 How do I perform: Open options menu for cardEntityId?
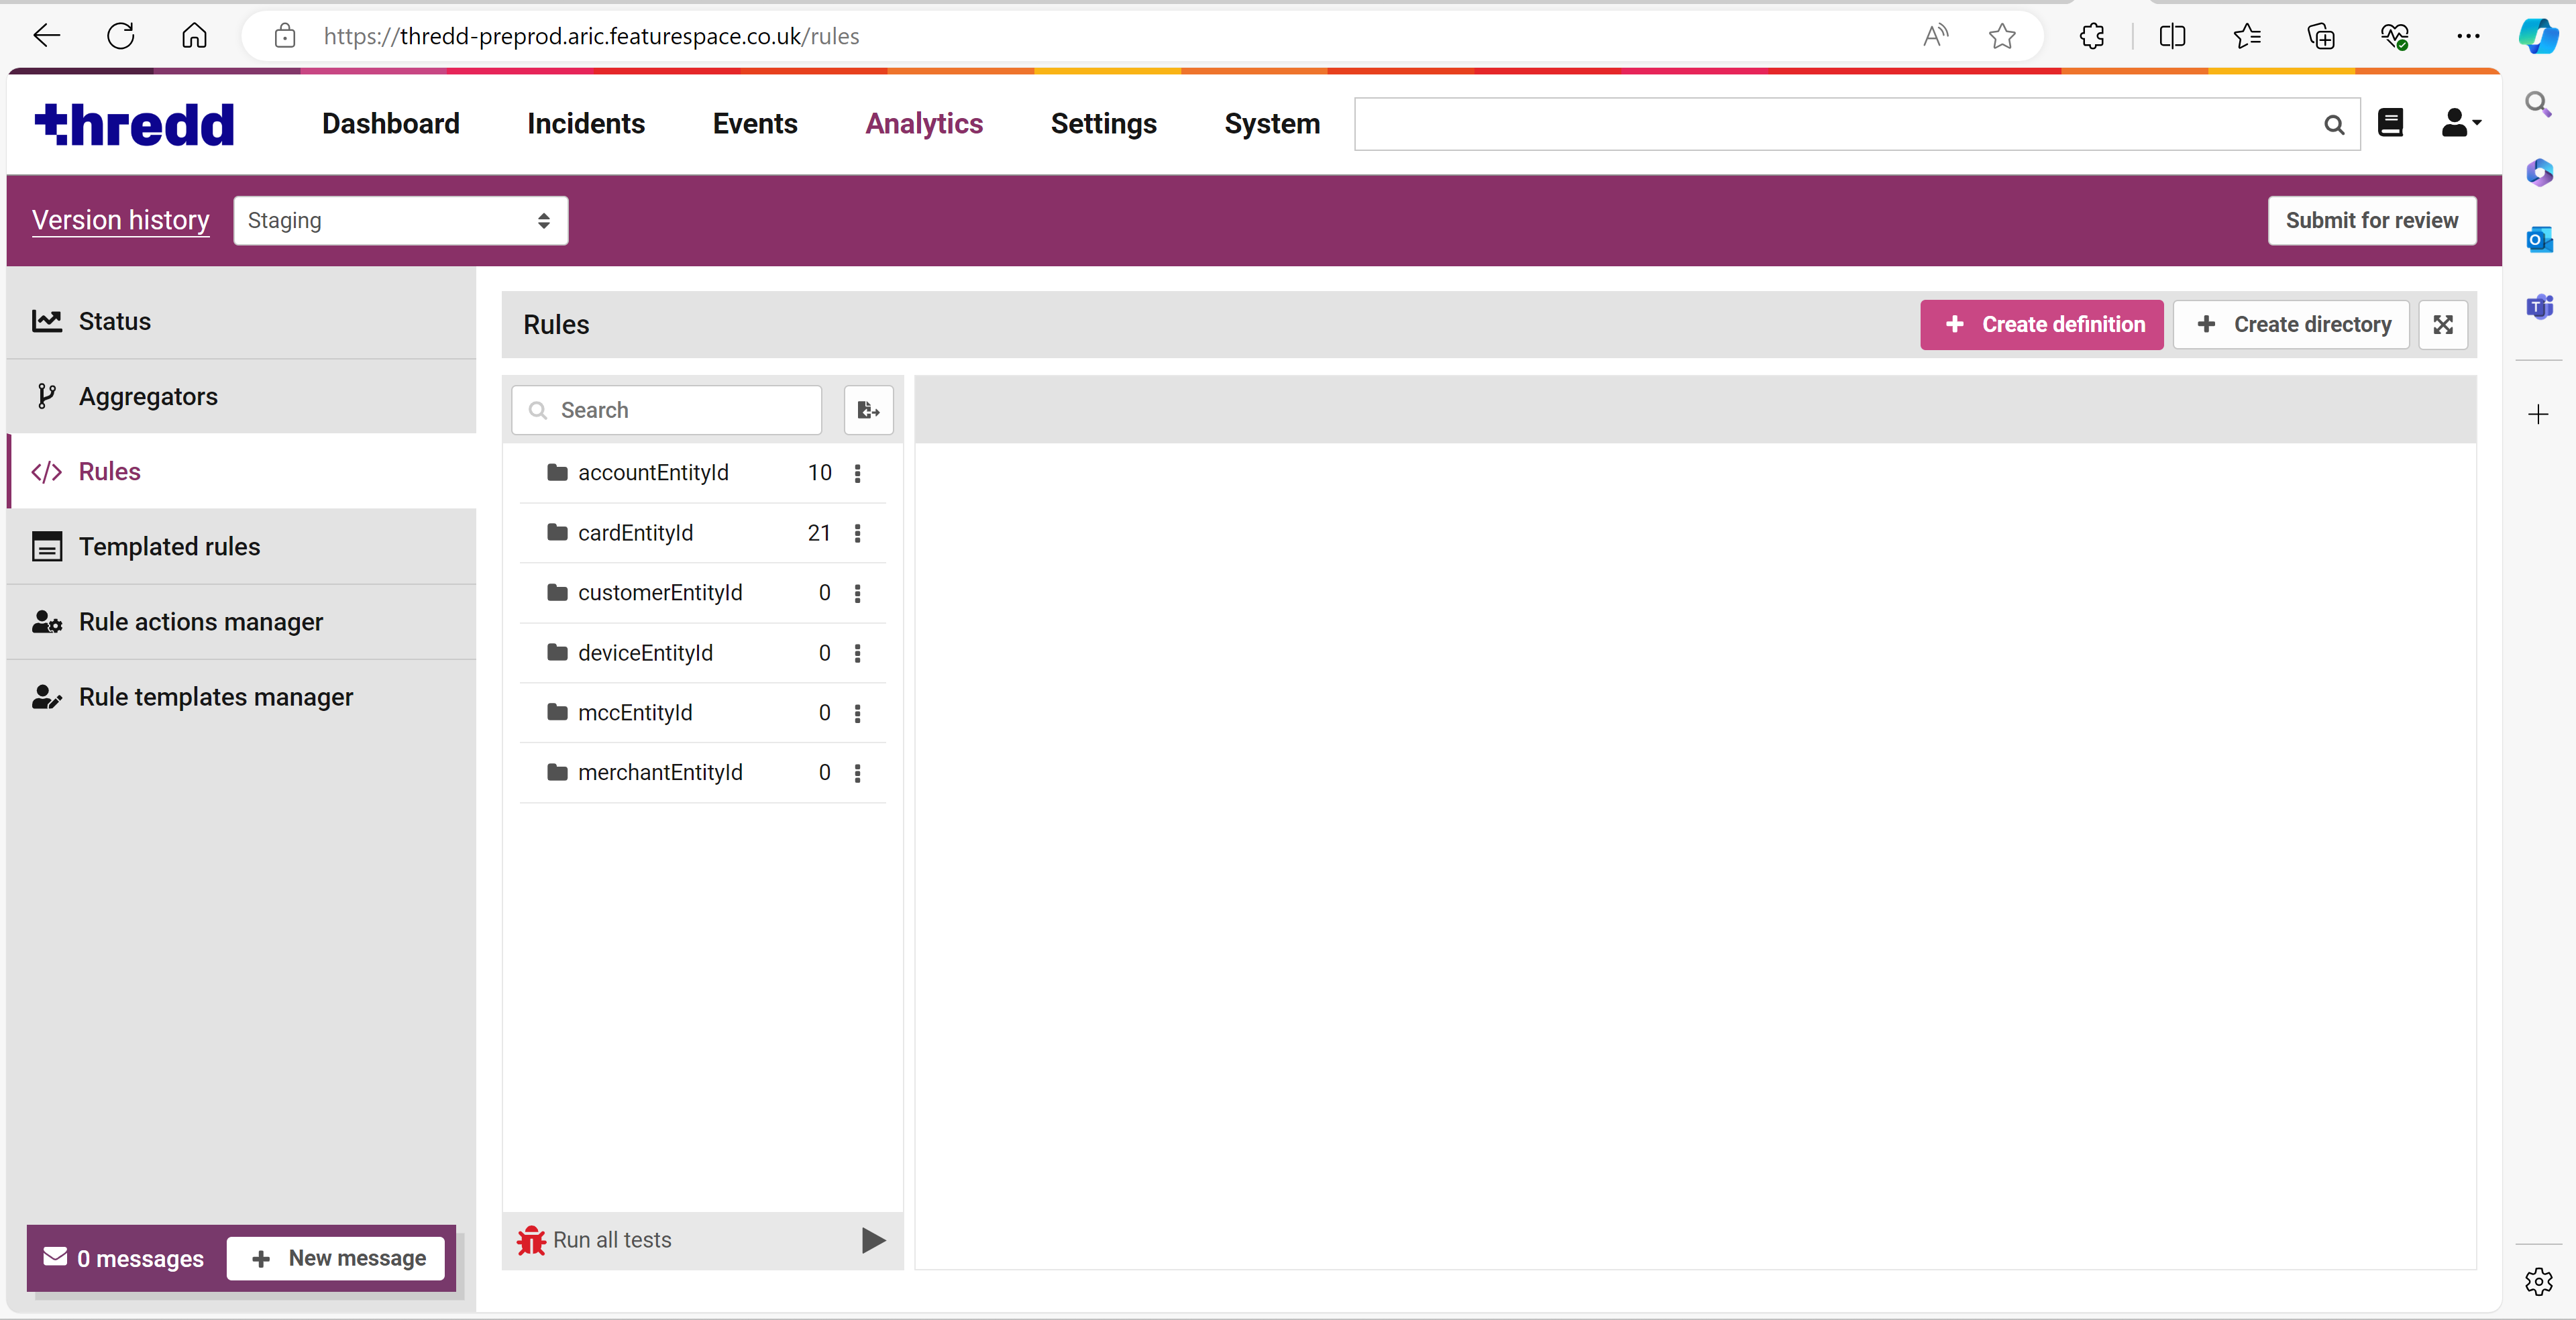(857, 533)
